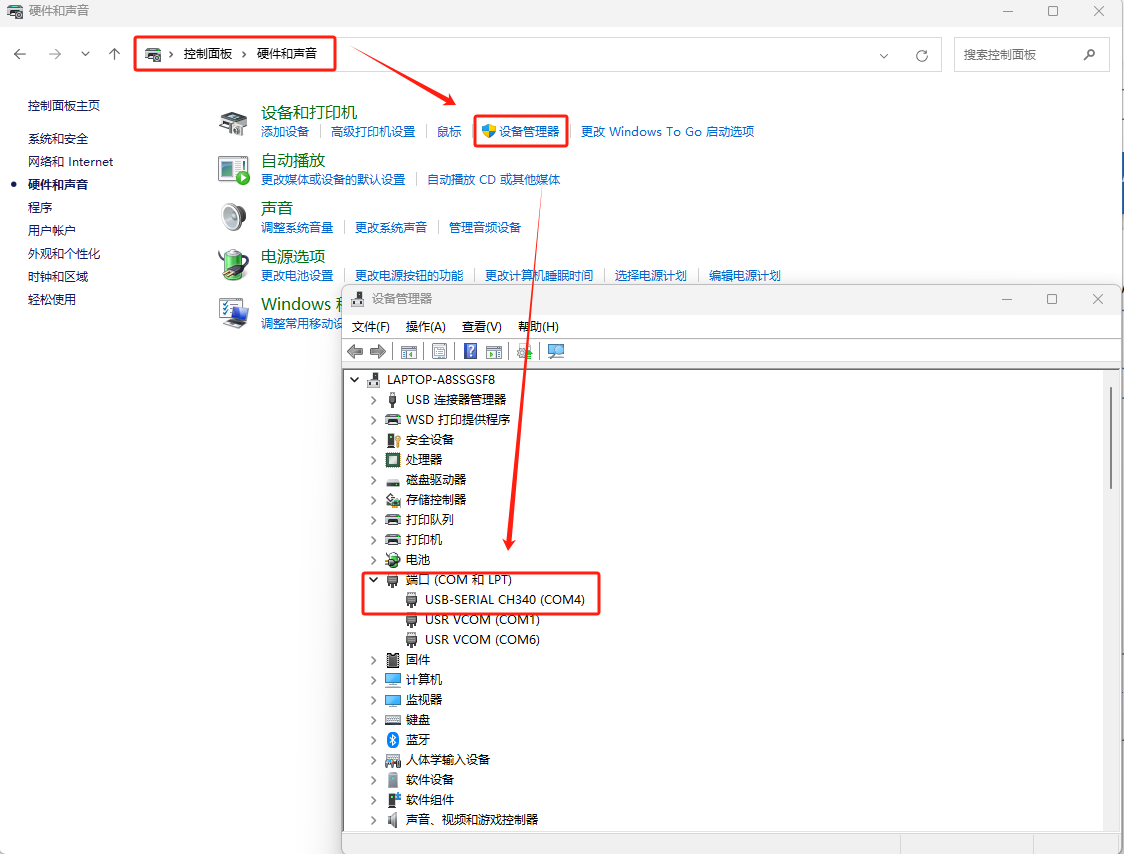Click the Control Panel forward arrow
This screenshot has height=854, width=1124.
(54, 54)
